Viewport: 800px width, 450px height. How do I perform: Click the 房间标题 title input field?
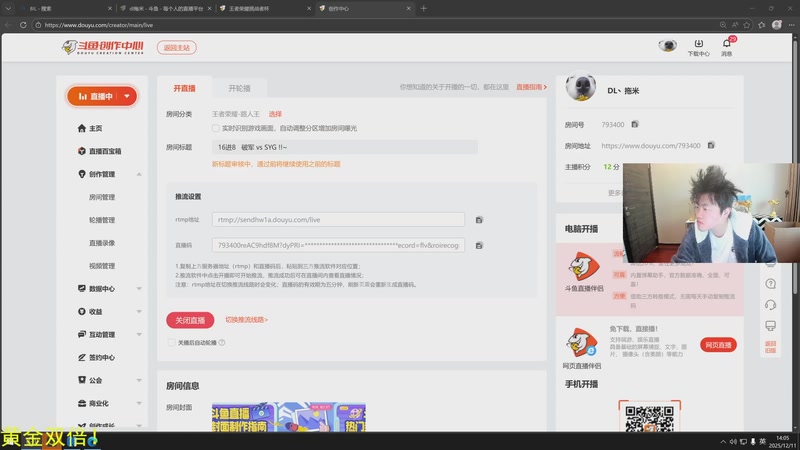[x=344, y=147]
